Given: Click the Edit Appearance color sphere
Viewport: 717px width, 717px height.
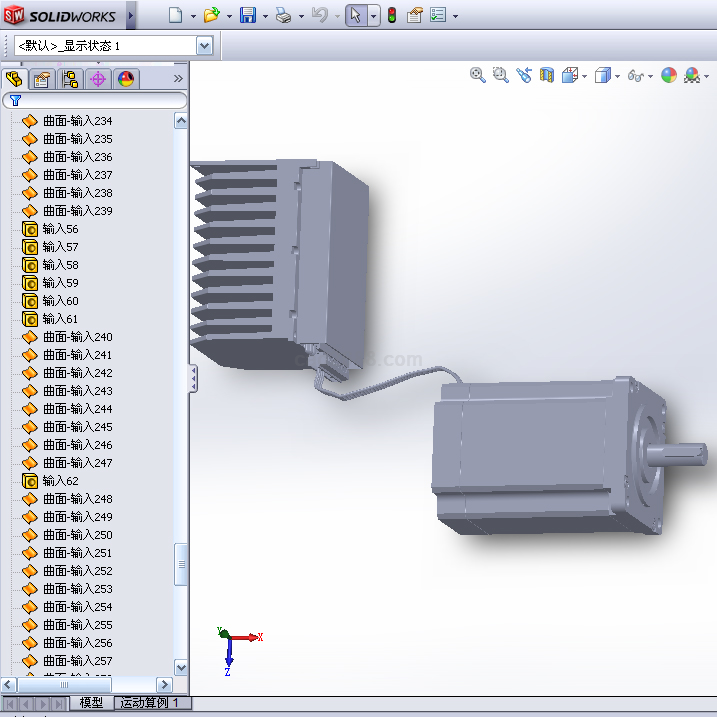Looking at the screenshot, I should pyautogui.click(x=669, y=75).
